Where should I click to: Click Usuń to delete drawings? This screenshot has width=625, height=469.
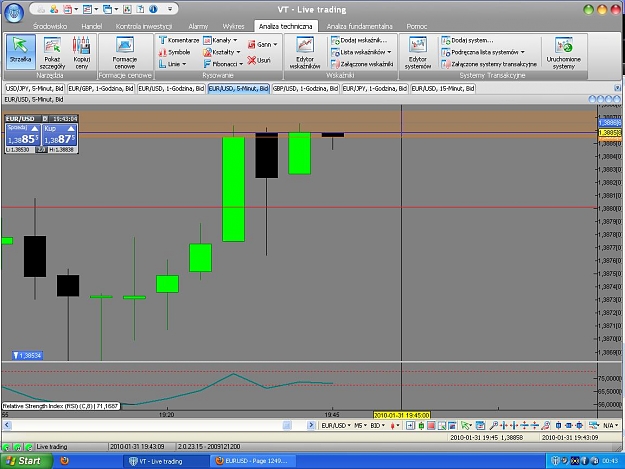[x=259, y=60]
